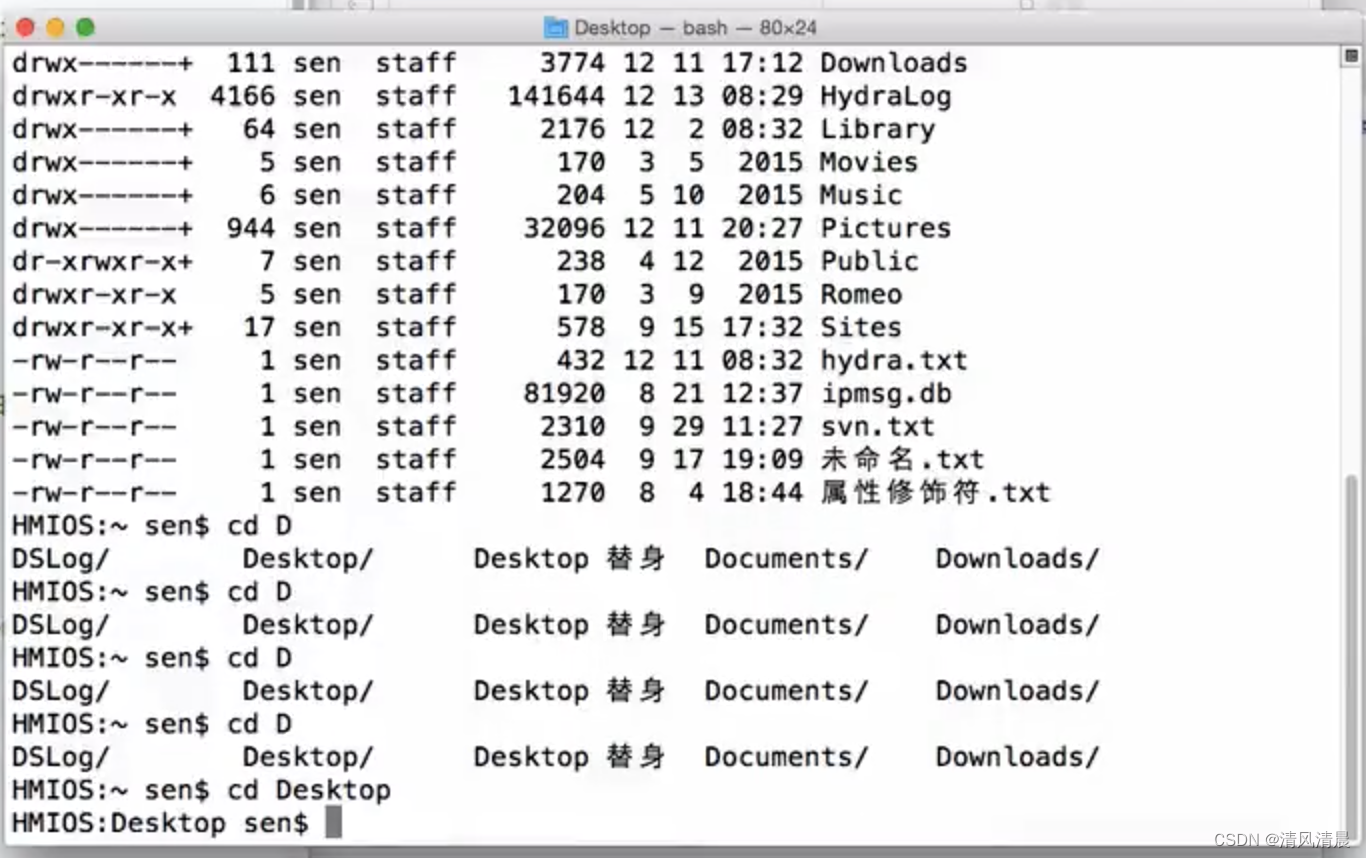The width and height of the screenshot is (1366, 858).
Task: Click the size value 1270
Action: click(x=573, y=492)
